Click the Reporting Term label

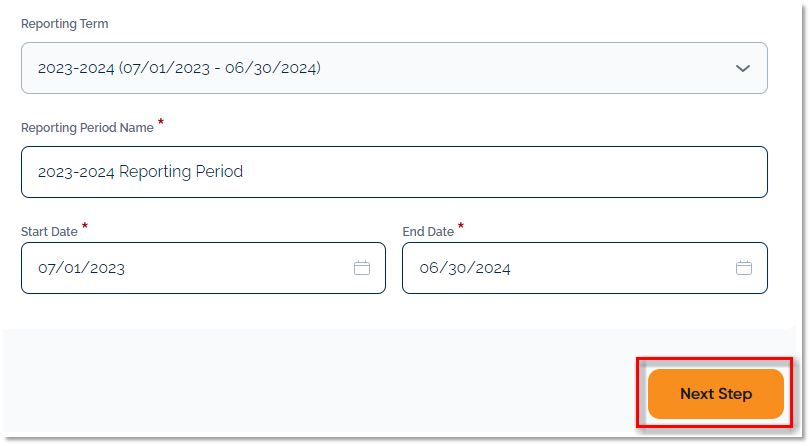click(x=65, y=23)
